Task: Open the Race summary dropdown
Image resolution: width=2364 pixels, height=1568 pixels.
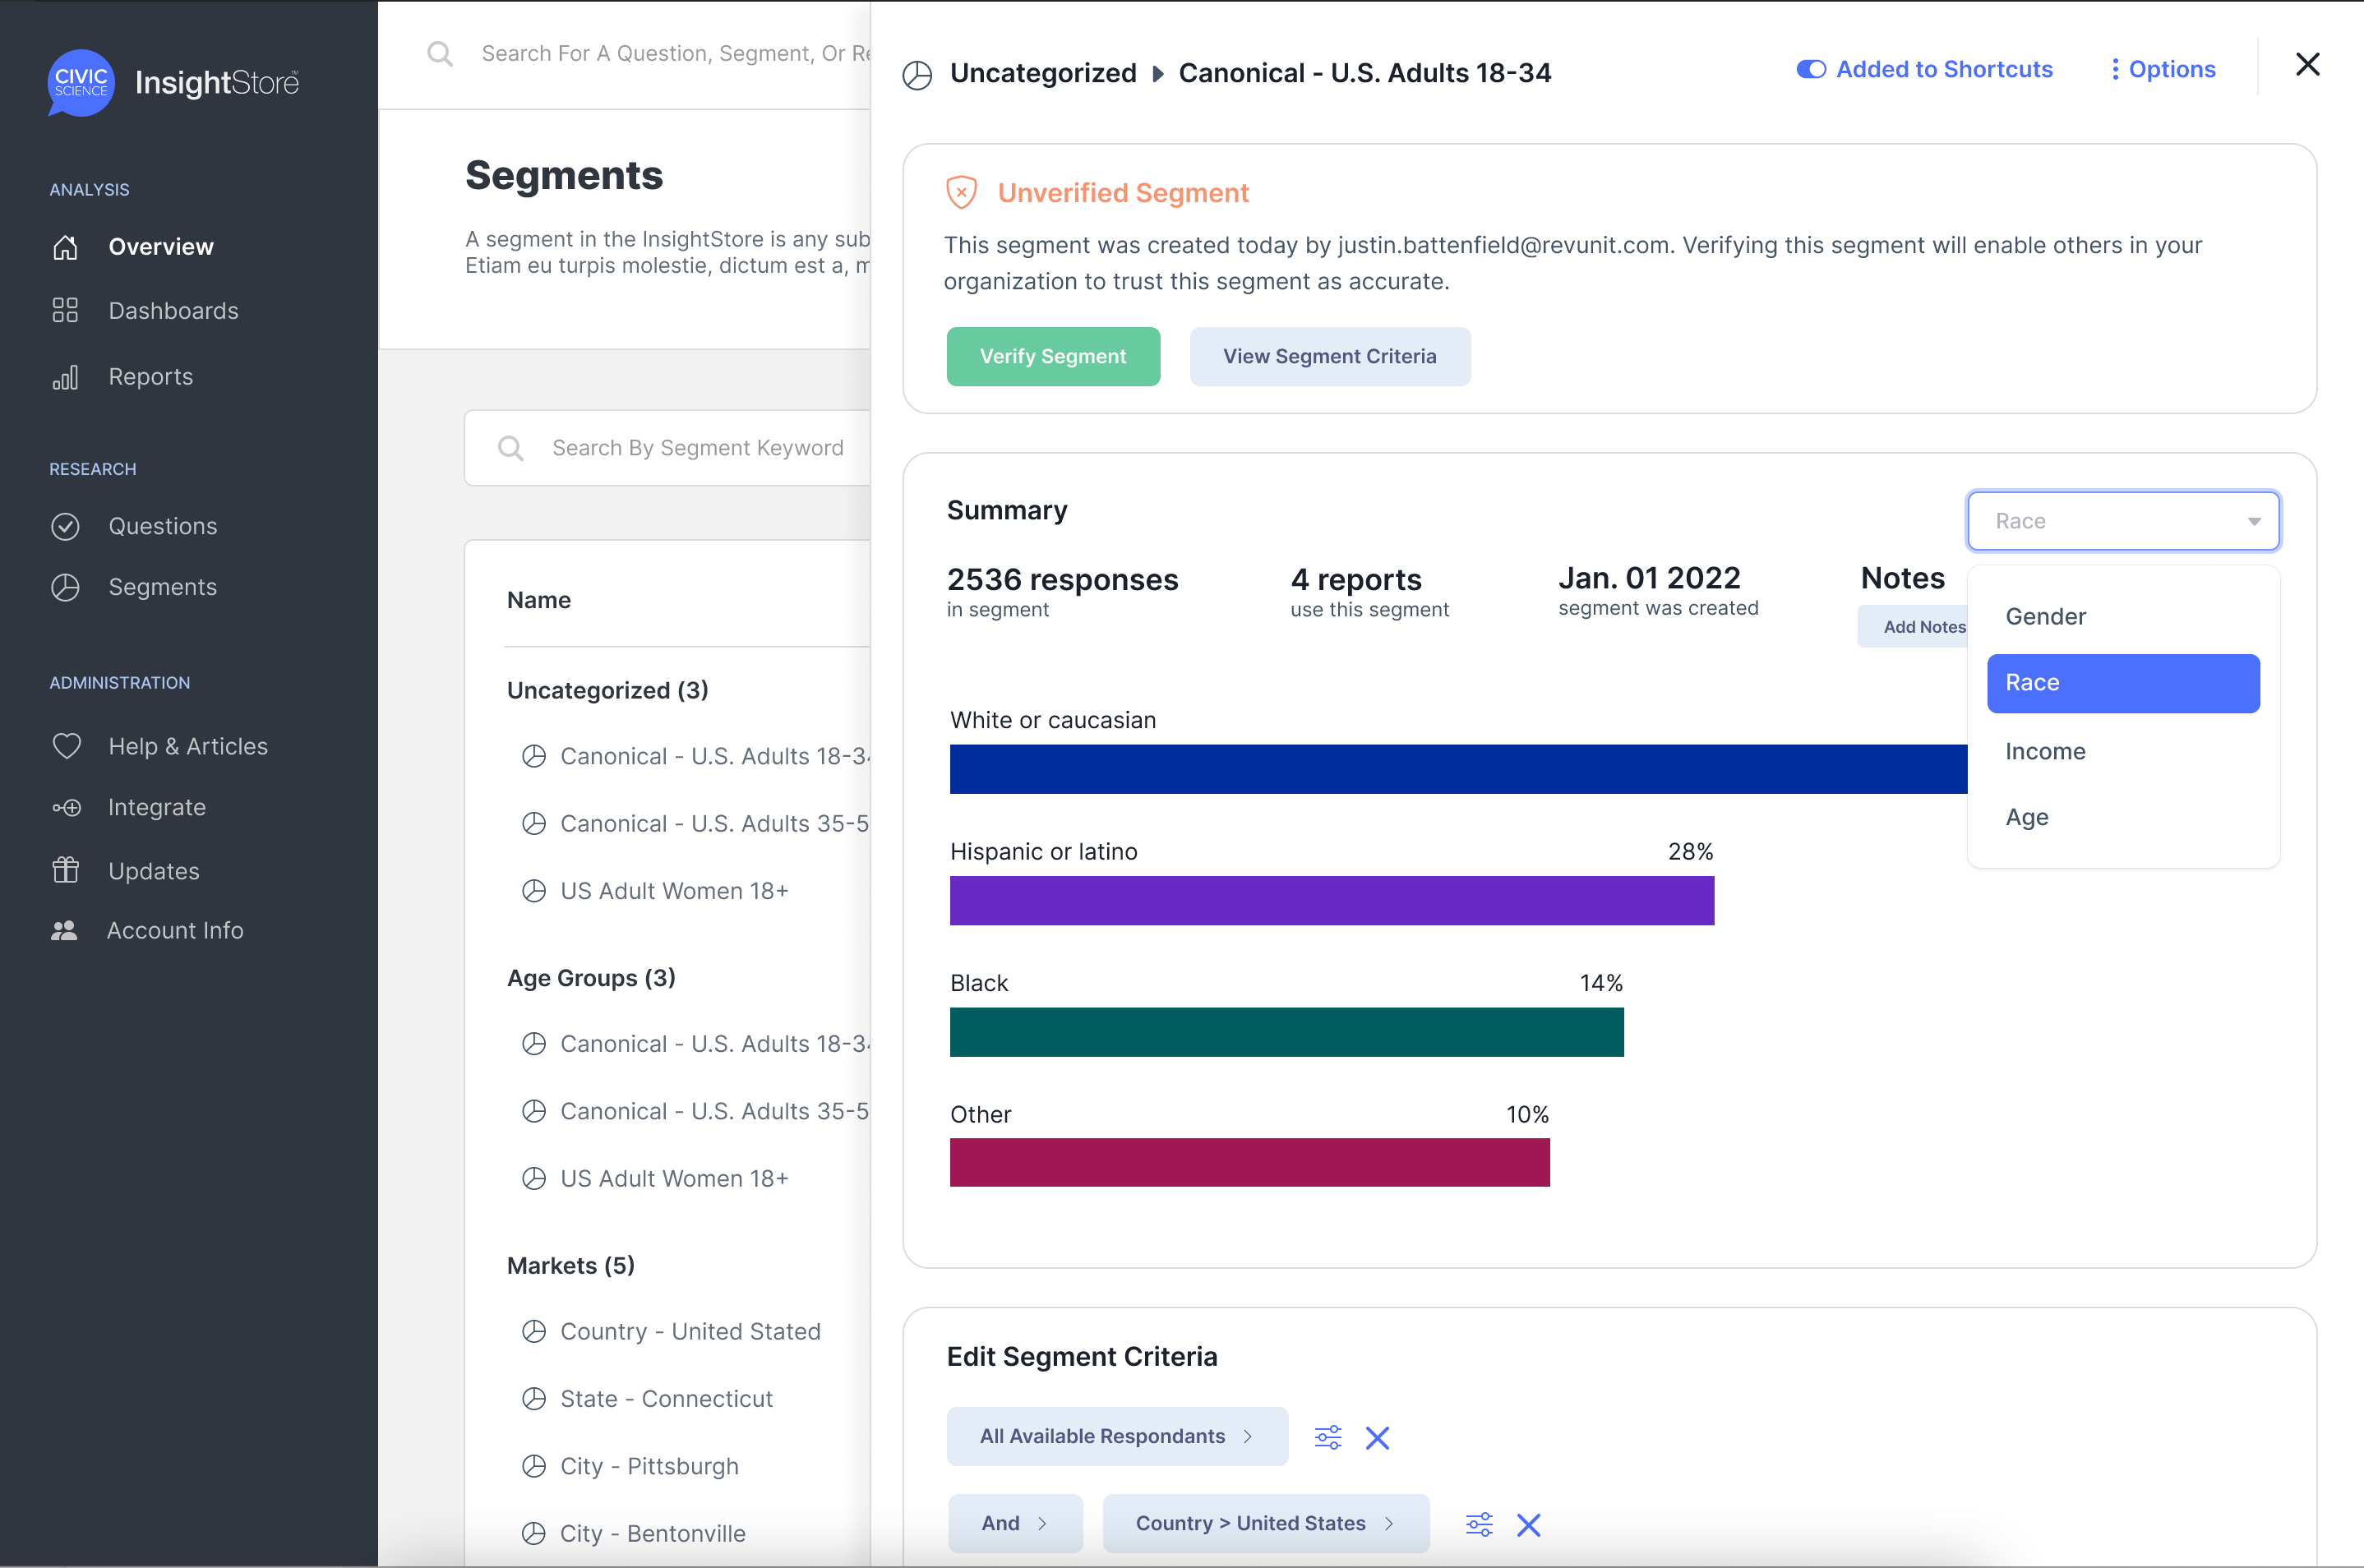Action: click(2122, 521)
